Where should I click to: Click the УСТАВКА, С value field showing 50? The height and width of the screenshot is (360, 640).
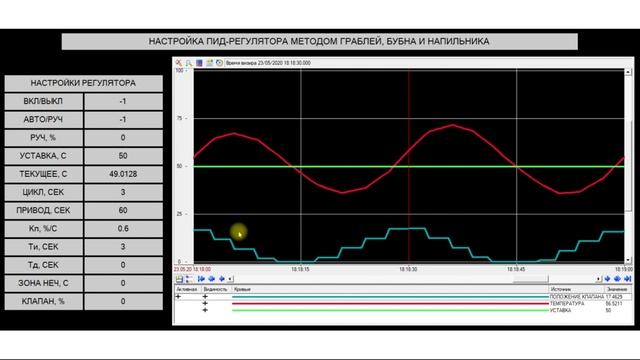tap(123, 156)
